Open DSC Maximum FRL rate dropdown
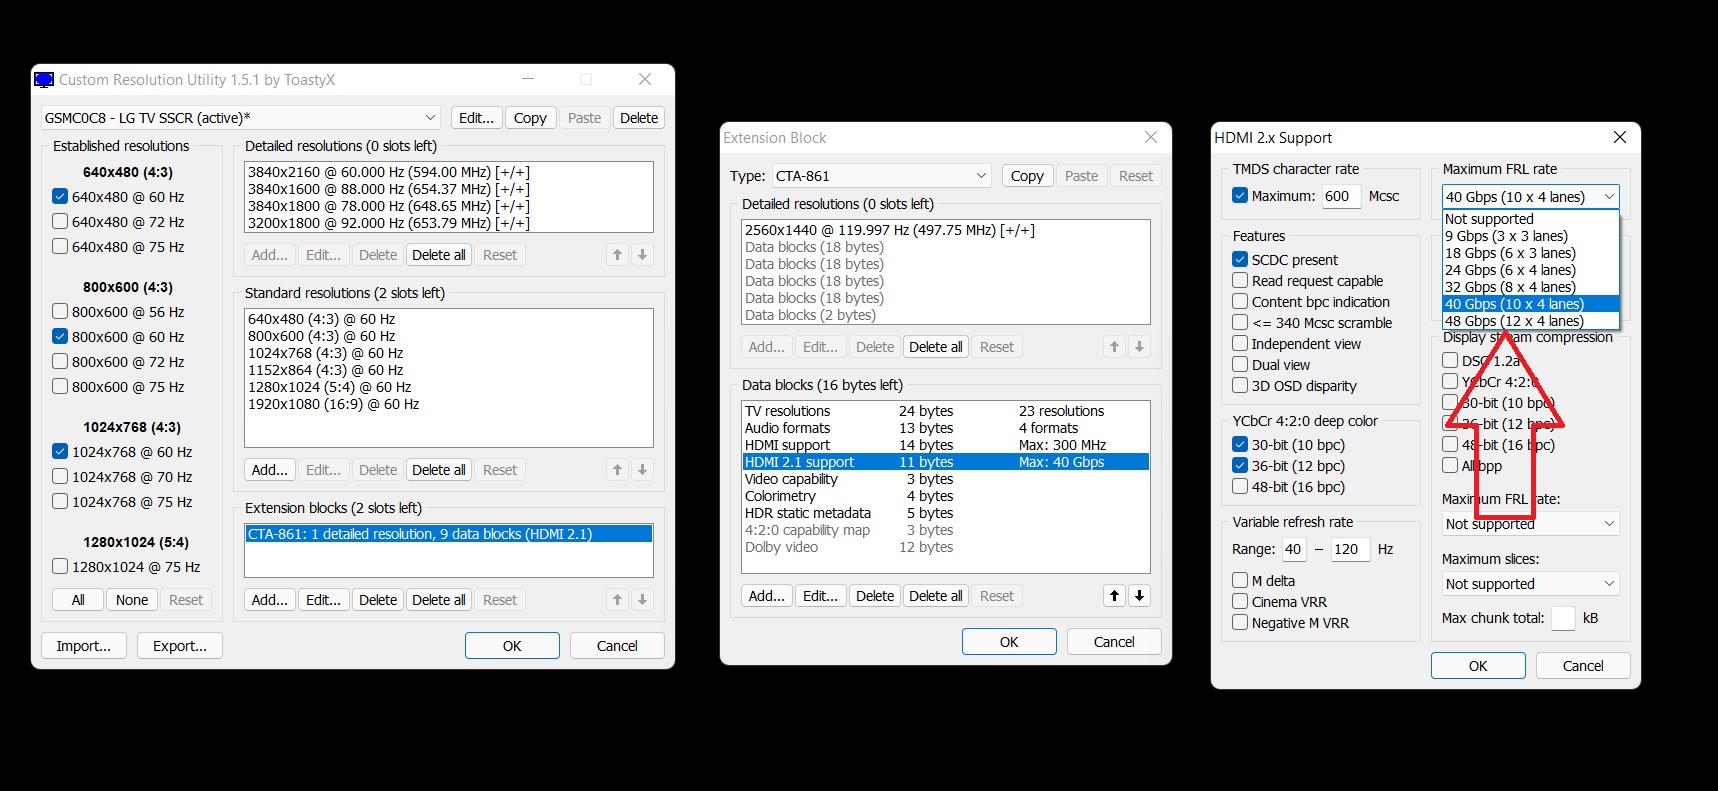 1531,524
